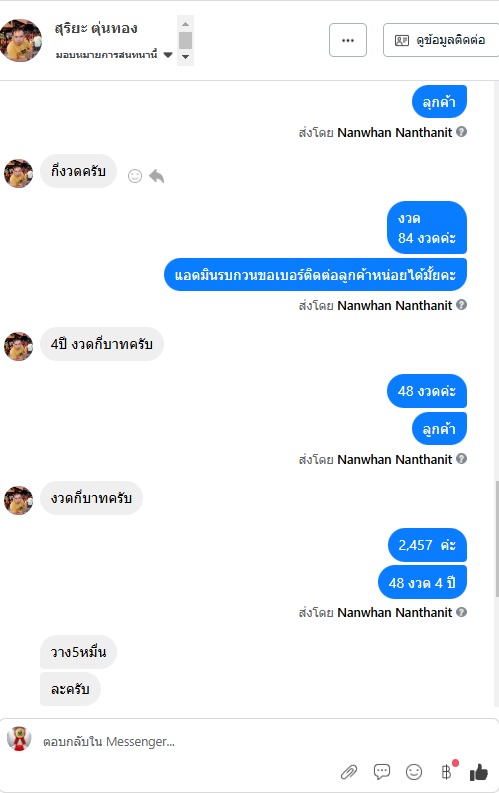Click the header scroll down arrow
499x793 pixels.
point(186,57)
